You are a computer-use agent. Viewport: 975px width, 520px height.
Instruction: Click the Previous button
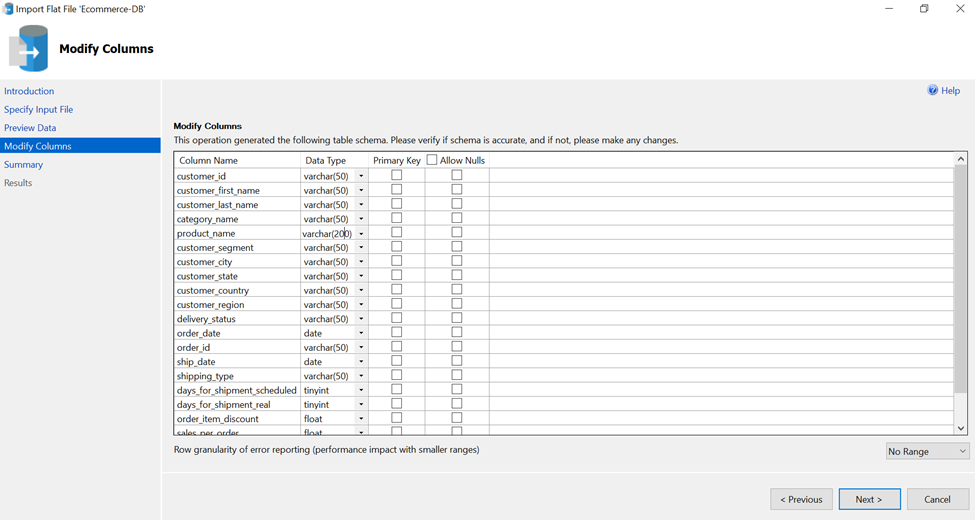coord(802,499)
